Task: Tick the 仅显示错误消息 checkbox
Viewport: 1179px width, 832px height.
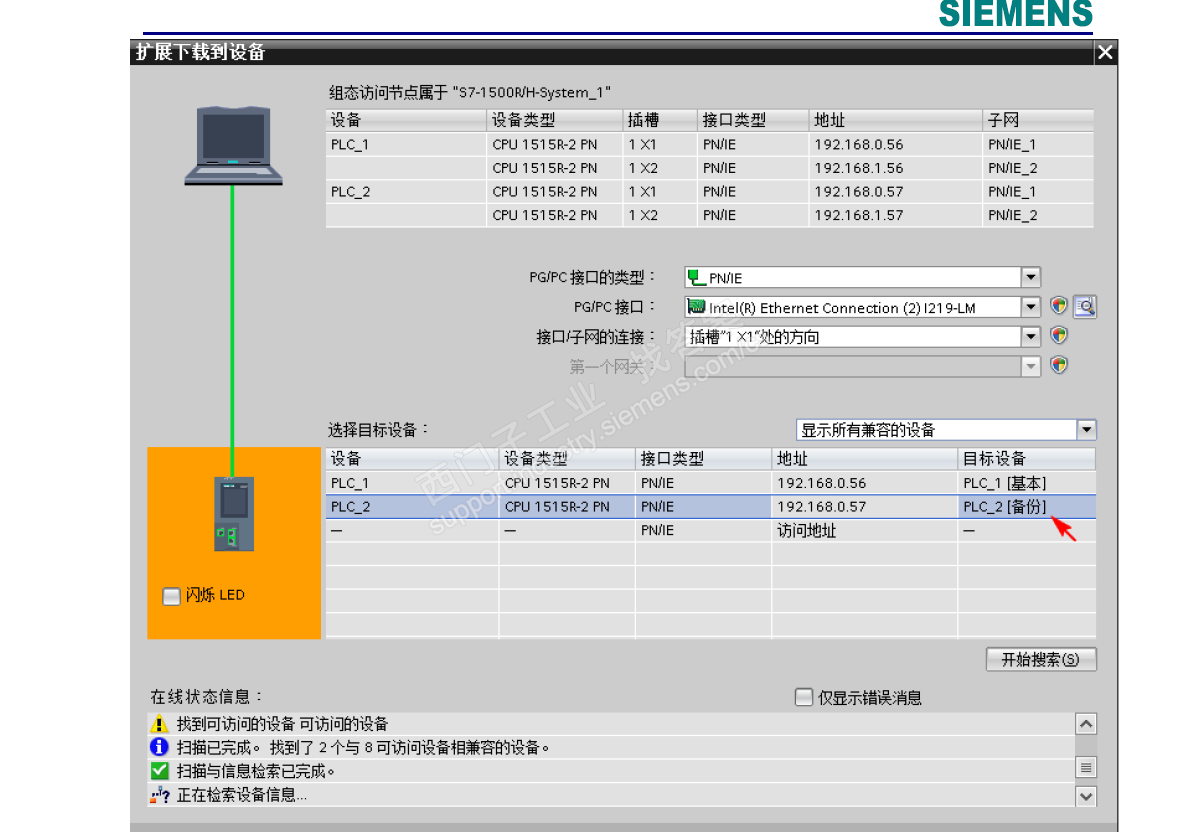Action: [x=804, y=697]
